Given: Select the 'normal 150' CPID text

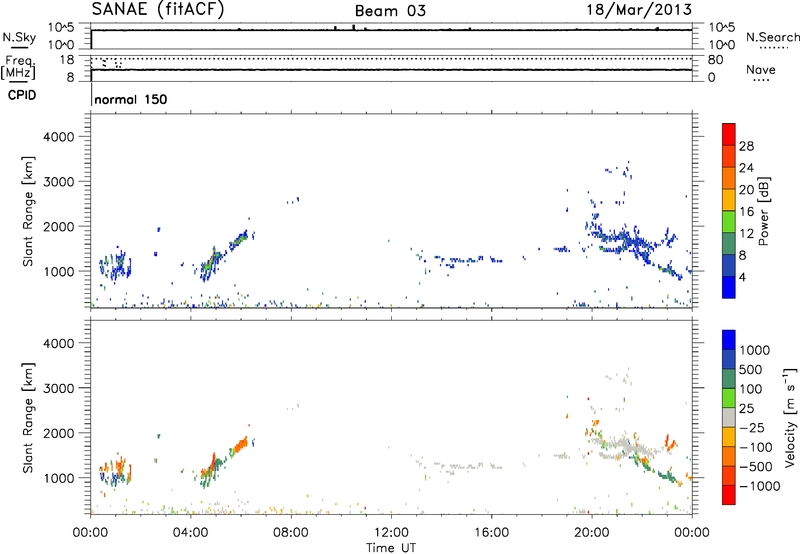Looking at the screenshot, I should click(131, 99).
